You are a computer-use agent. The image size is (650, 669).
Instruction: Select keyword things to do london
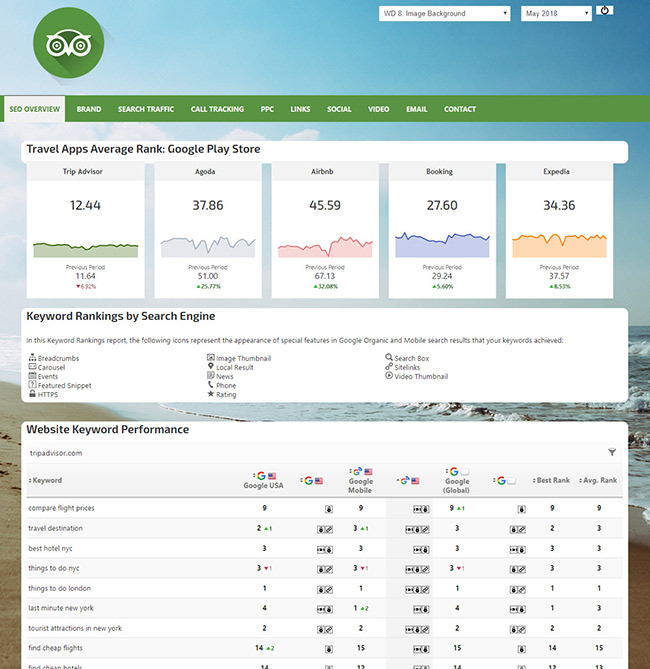(59, 588)
